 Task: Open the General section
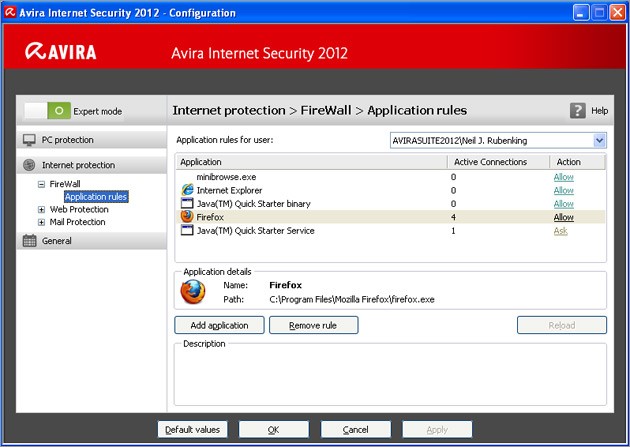(x=91, y=241)
